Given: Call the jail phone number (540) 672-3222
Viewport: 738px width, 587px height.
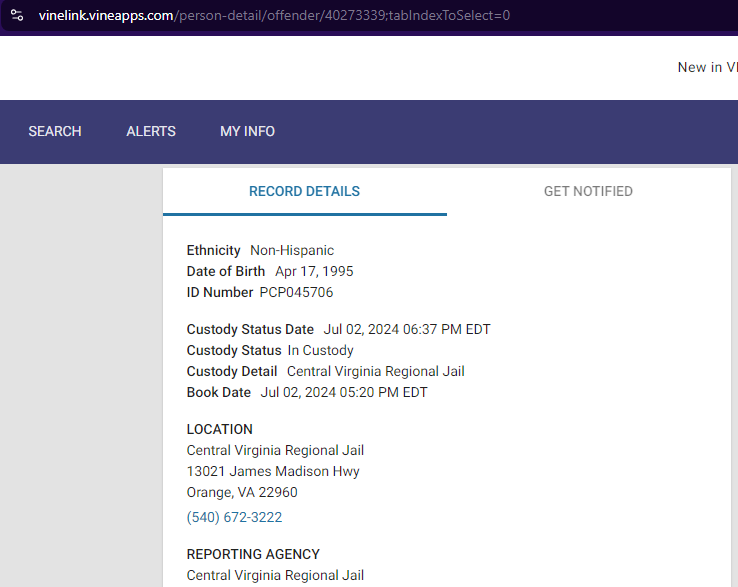Looking at the screenshot, I should tap(234, 517).
